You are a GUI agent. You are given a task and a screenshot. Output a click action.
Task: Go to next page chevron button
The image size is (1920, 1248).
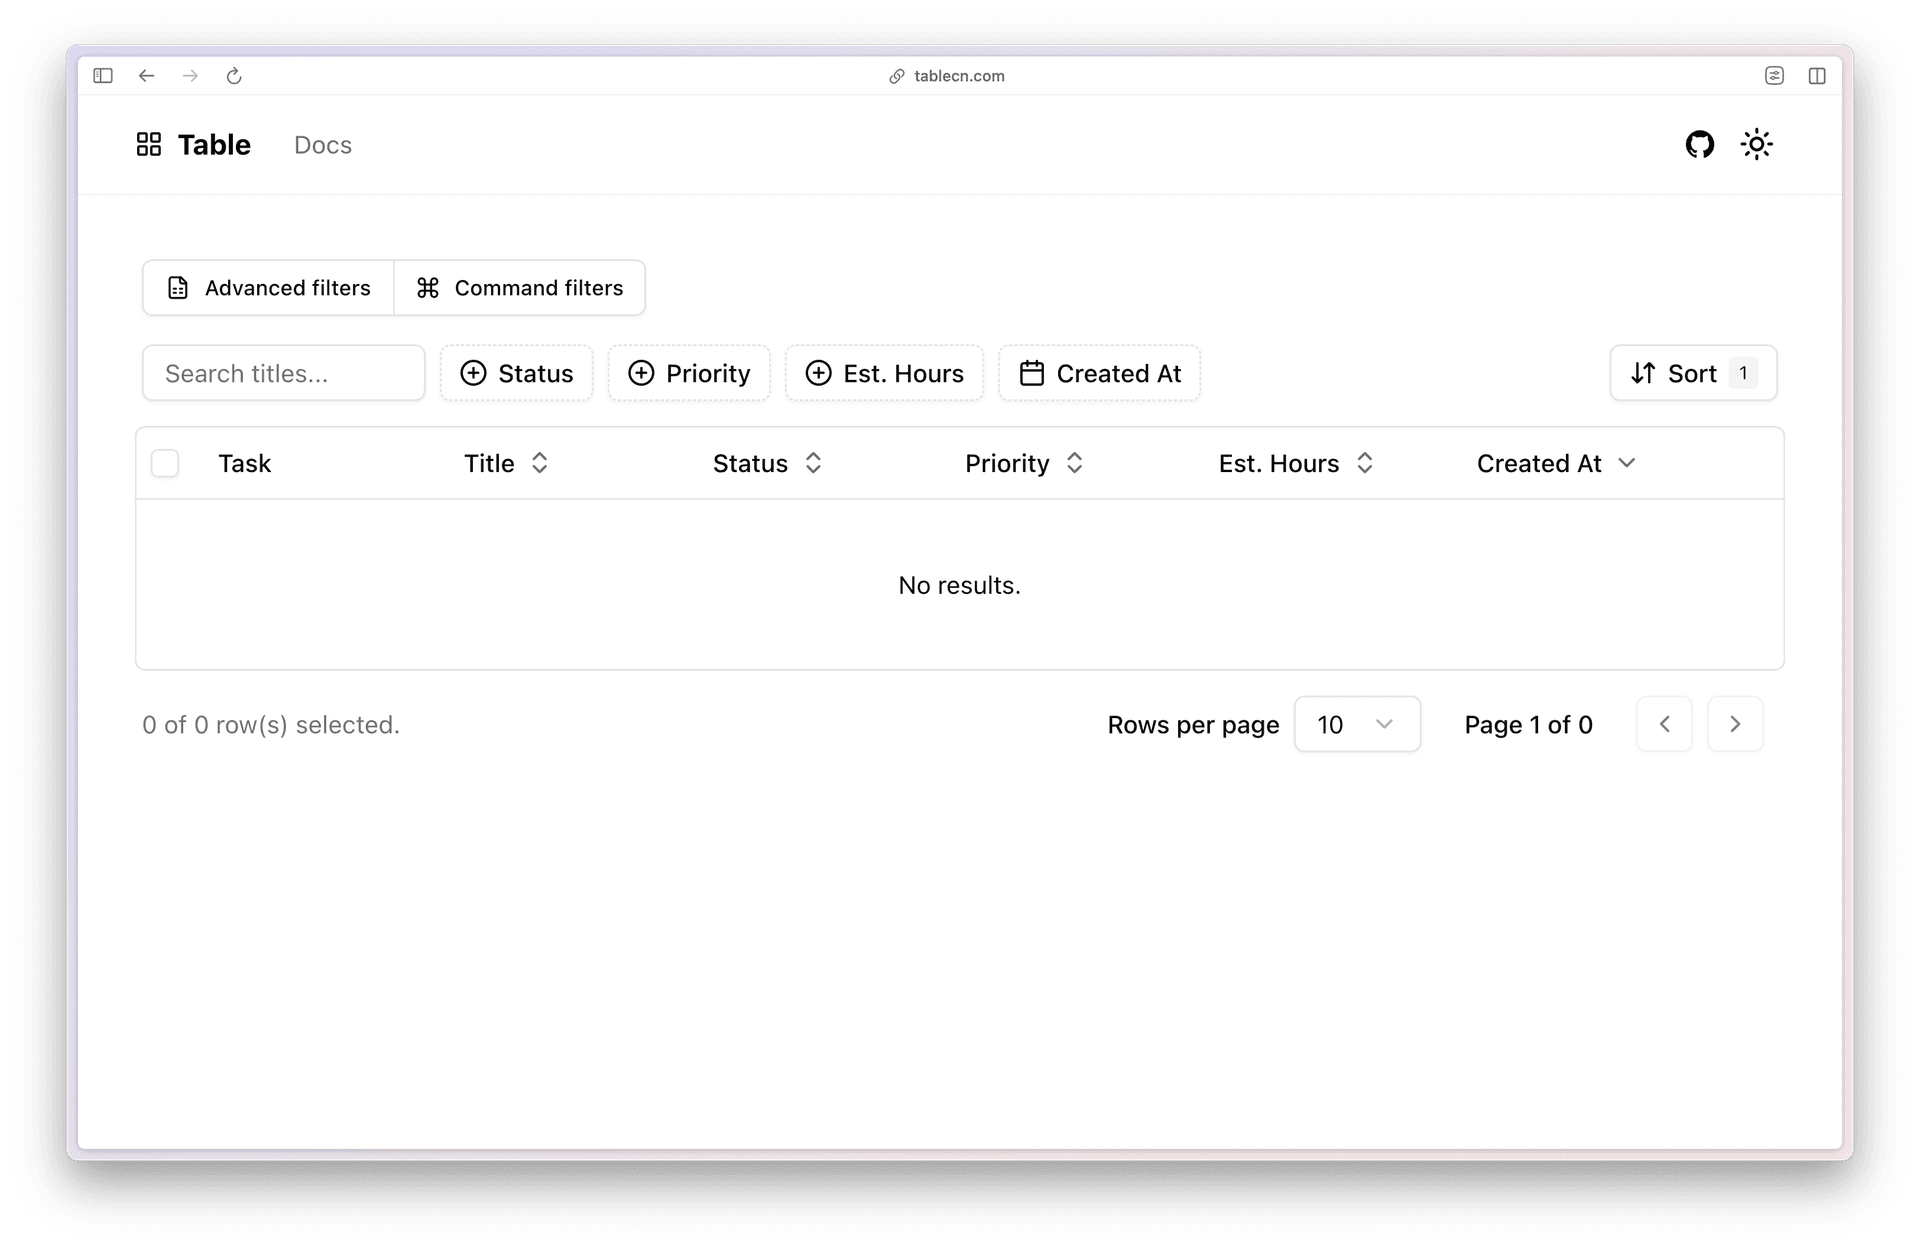pos(1734,724)
